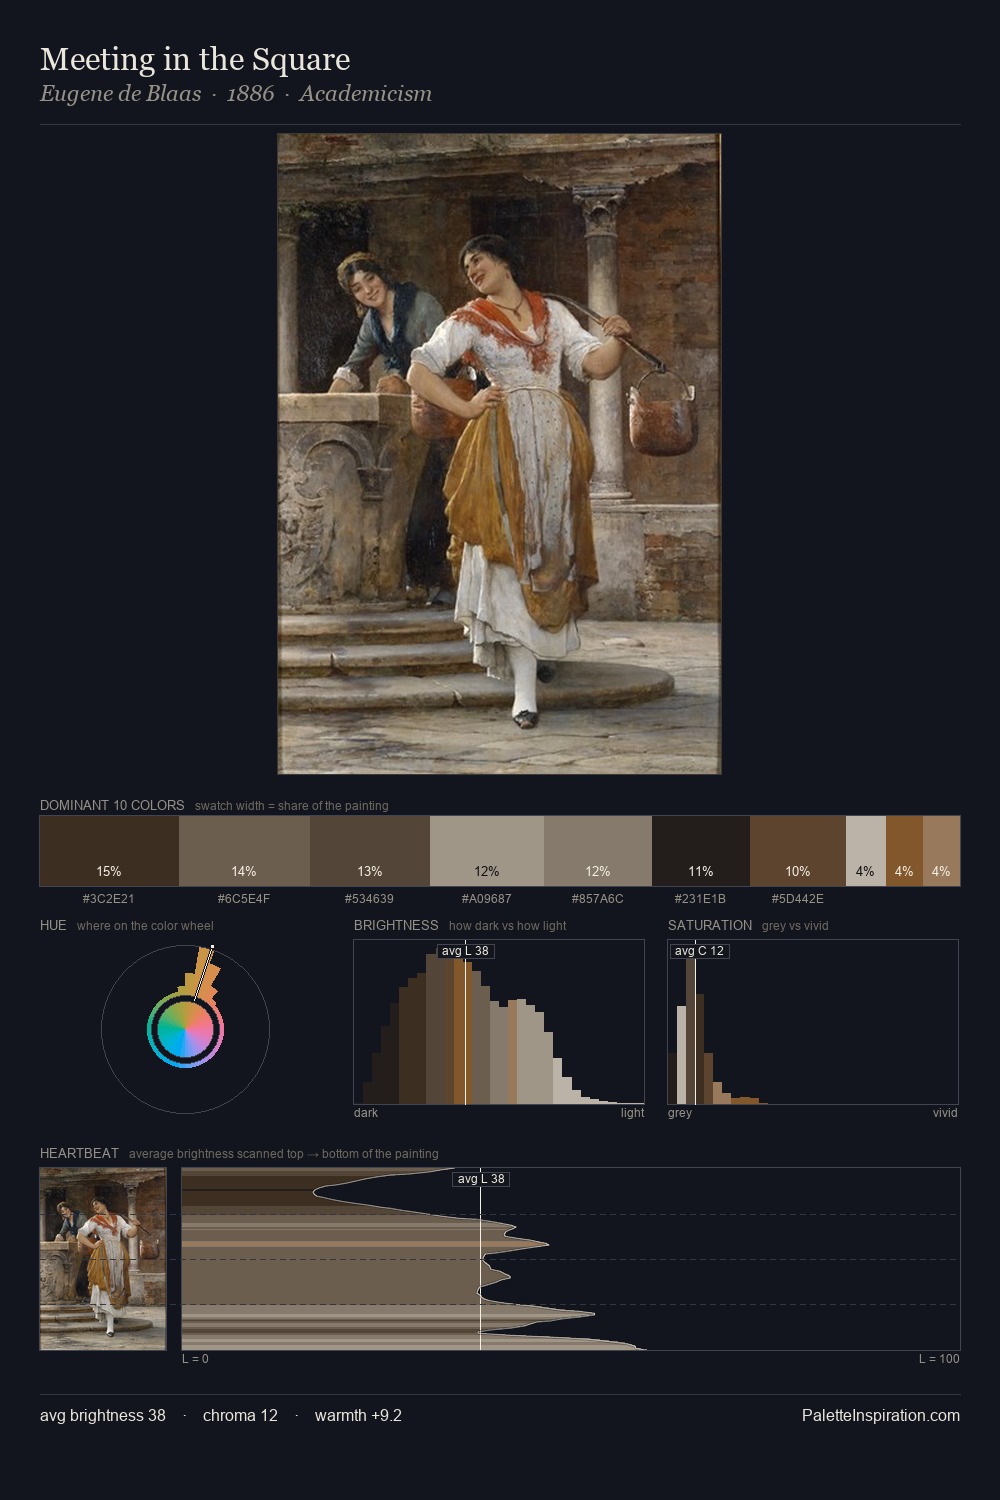The height and width of the screenshot is (1500, 1000).
Task: Click 'swatch width = share of the painting'
Action: click(292, 806)
